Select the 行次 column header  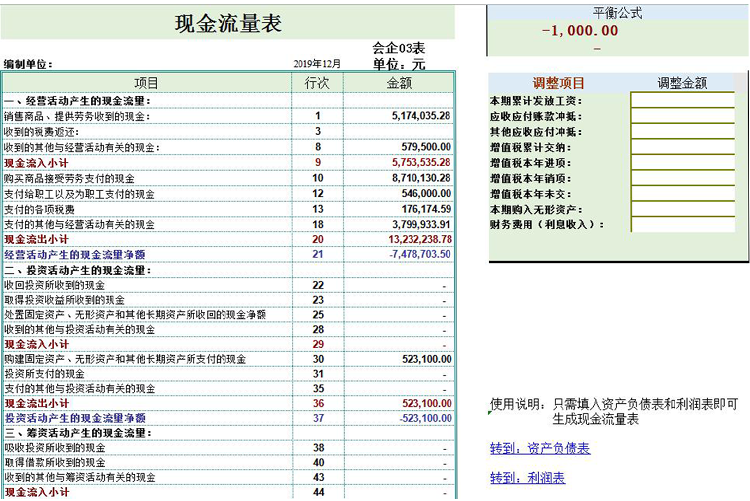317,83
